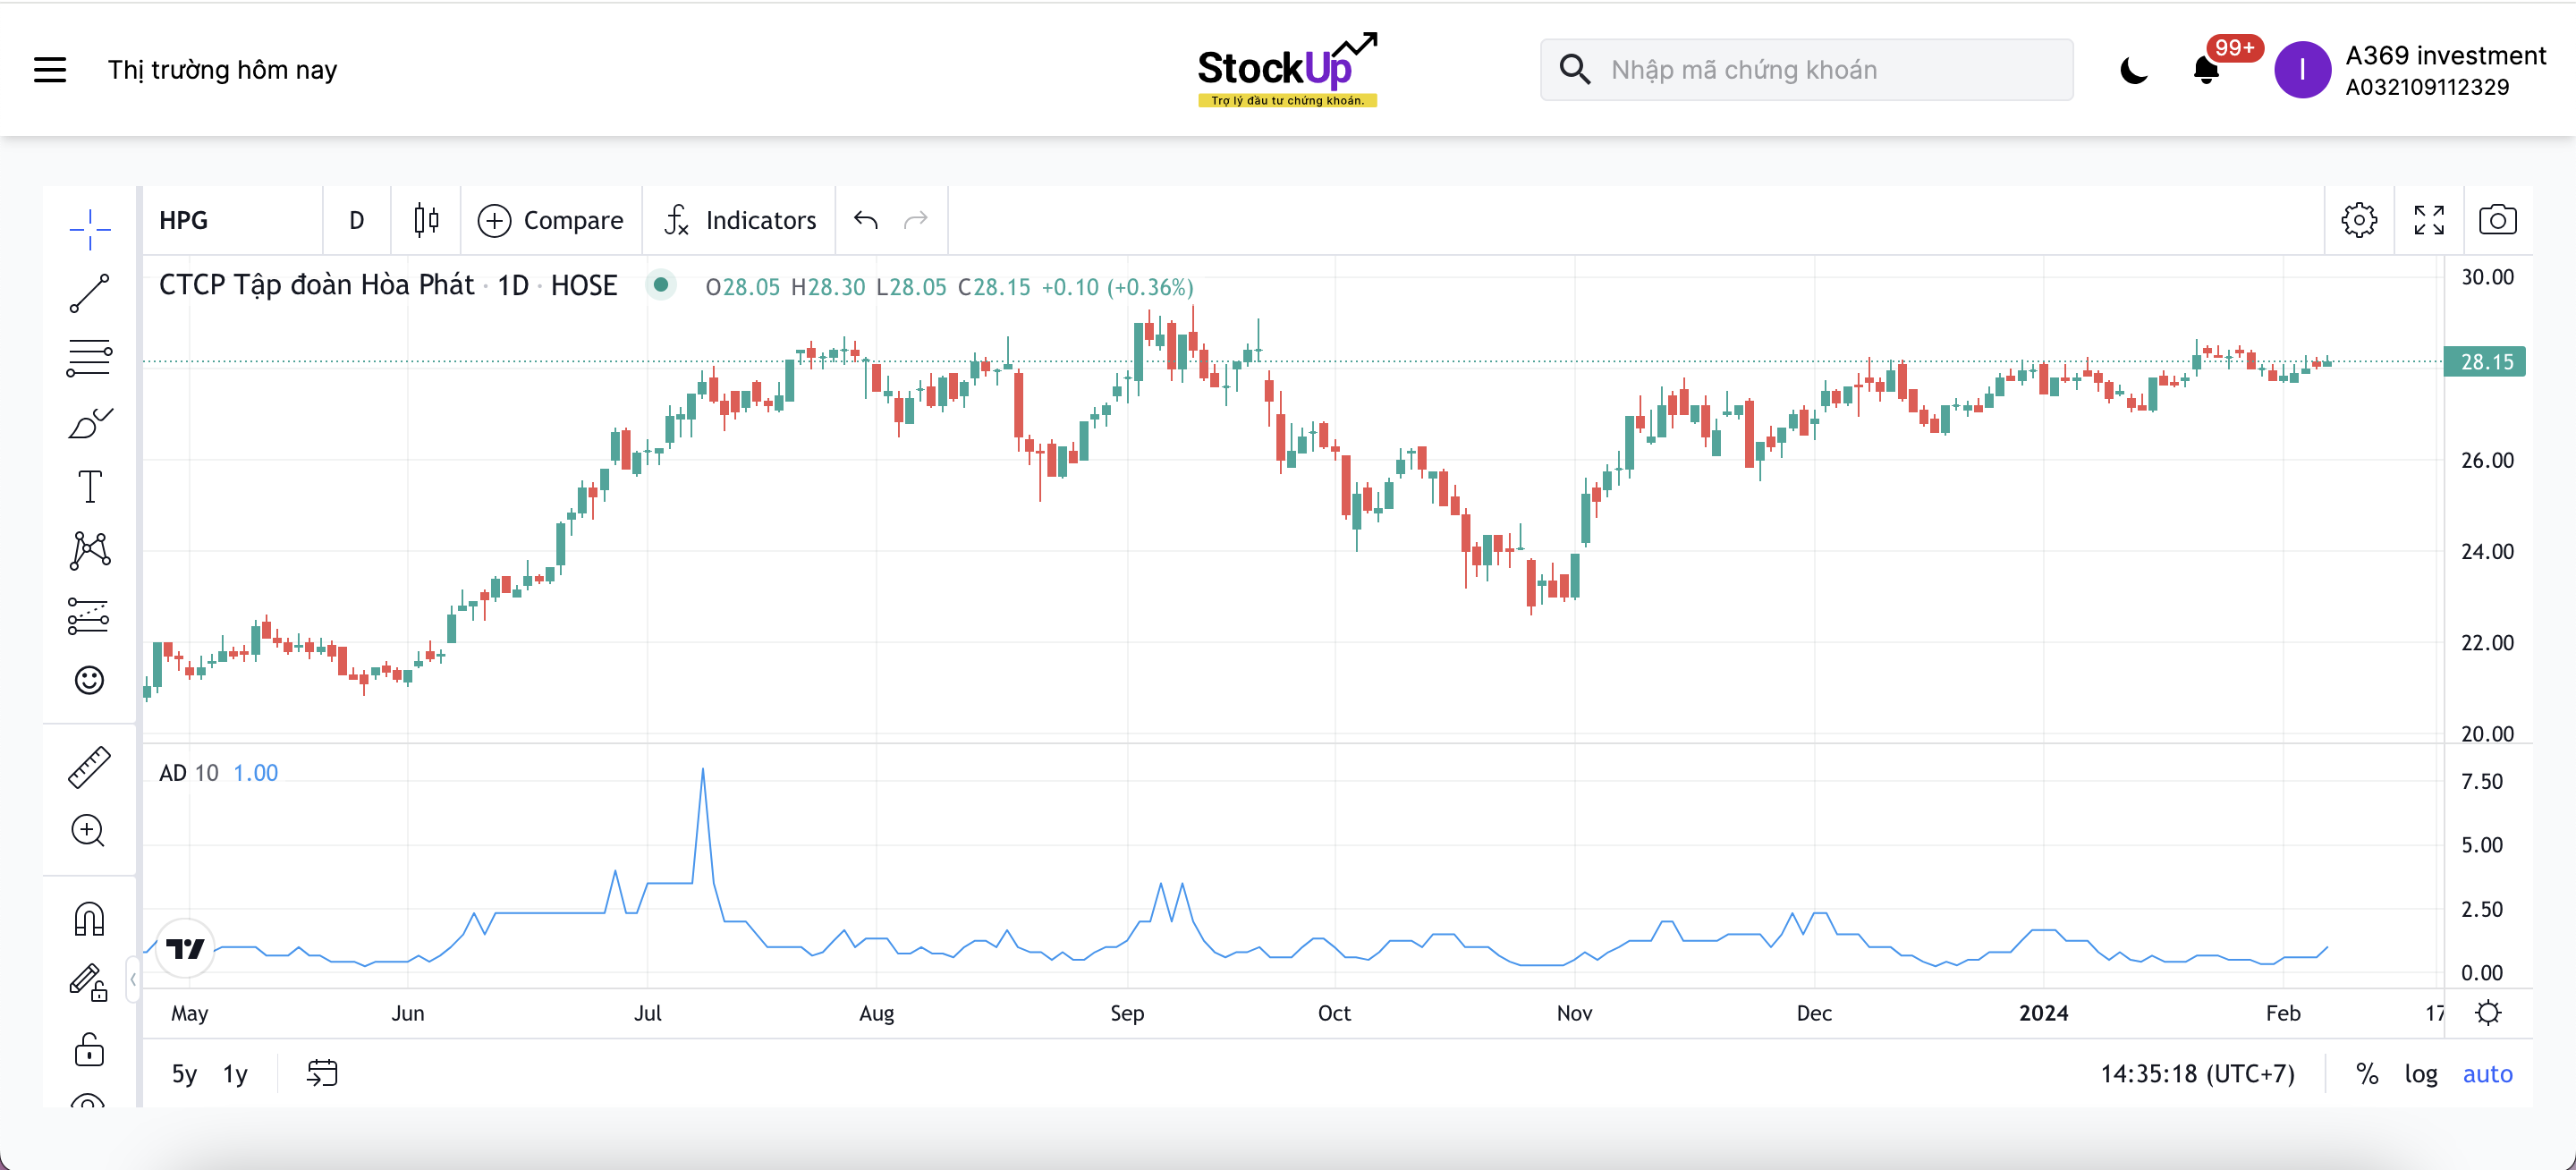
Task: Redo the chart action
Action: [916, 220]
